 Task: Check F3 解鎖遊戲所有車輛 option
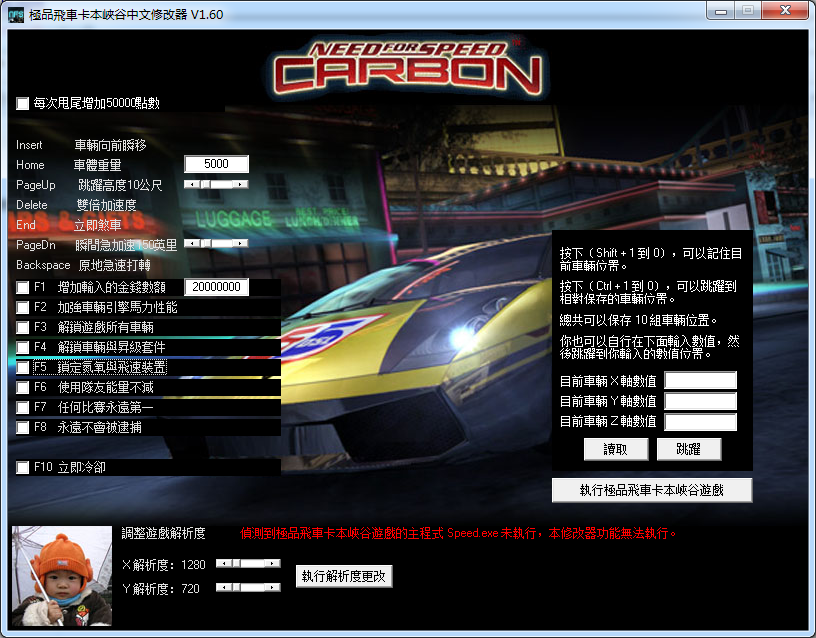pos(22,327)
